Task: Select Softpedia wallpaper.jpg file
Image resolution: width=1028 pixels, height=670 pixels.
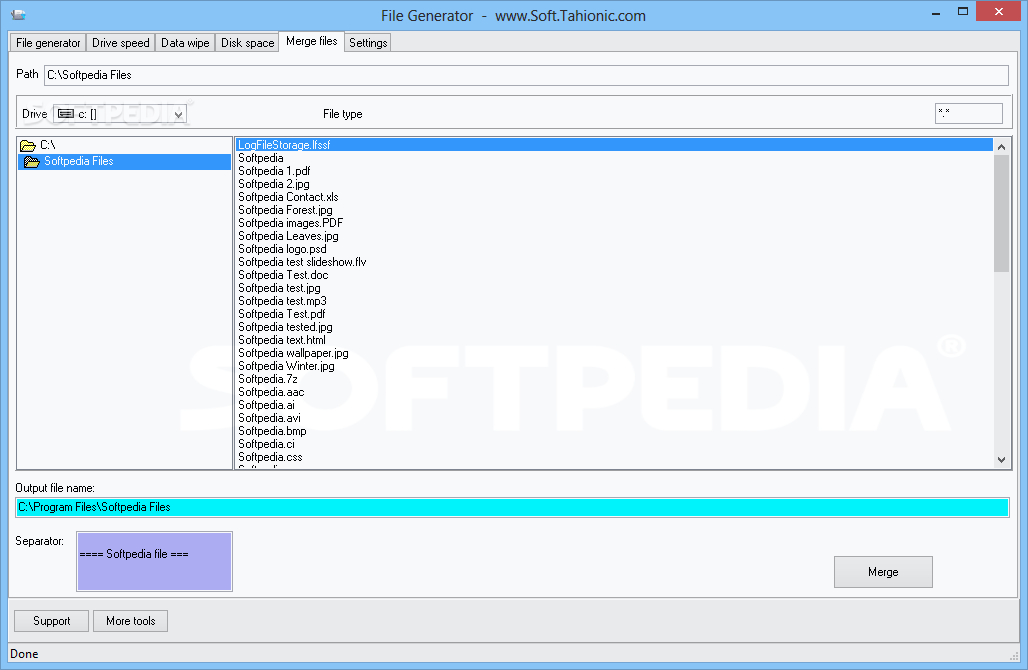Action: pos(614,353)
